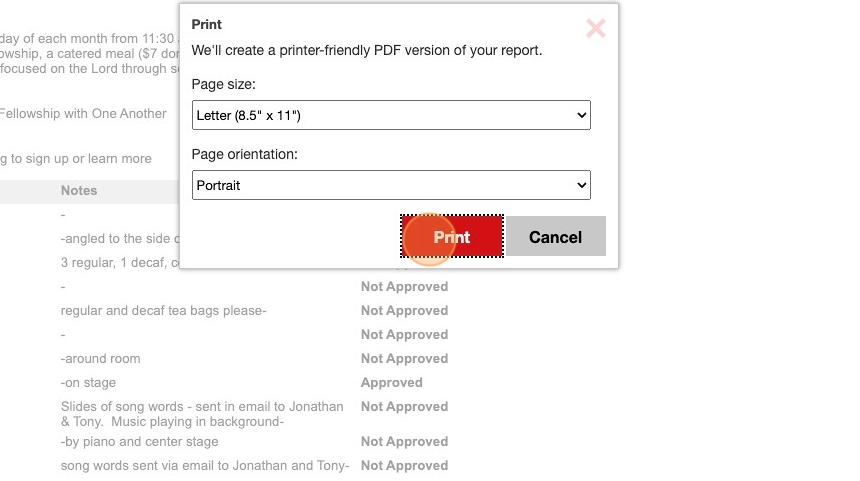Click Not Approved beside around room note
Viewport: 860px width, 481px height.
coord(404,358)
